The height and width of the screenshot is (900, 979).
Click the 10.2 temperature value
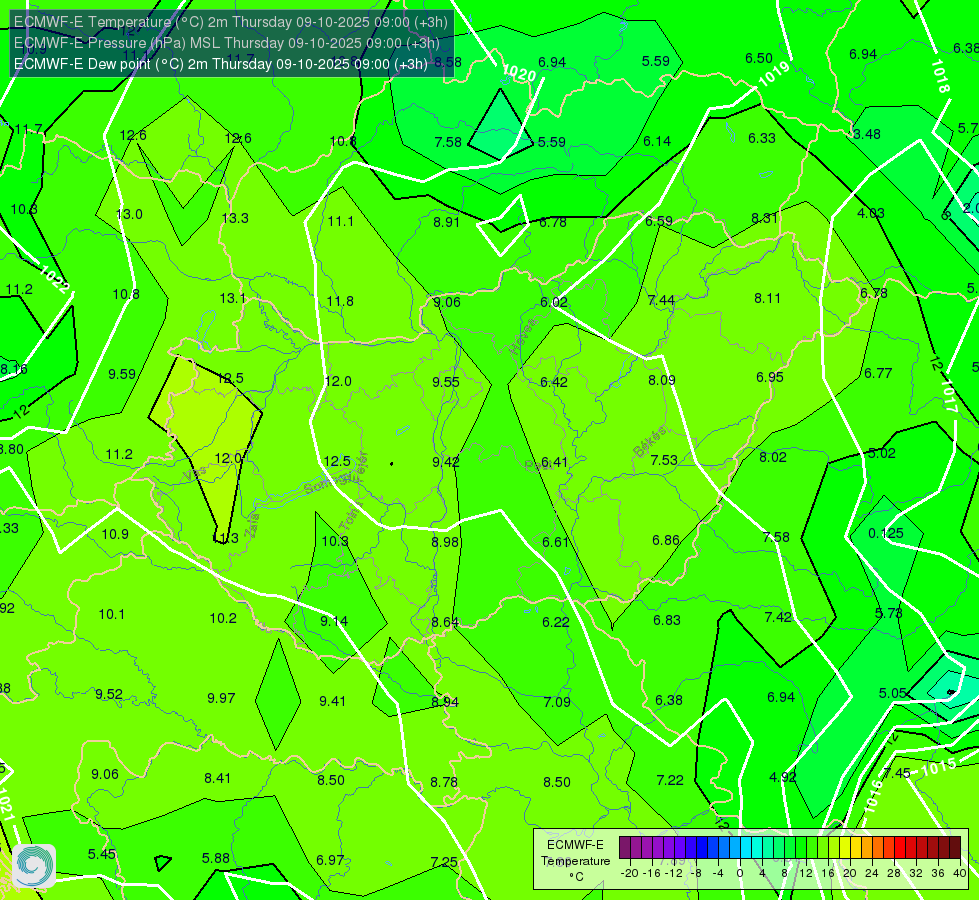[x=223, y=618]
